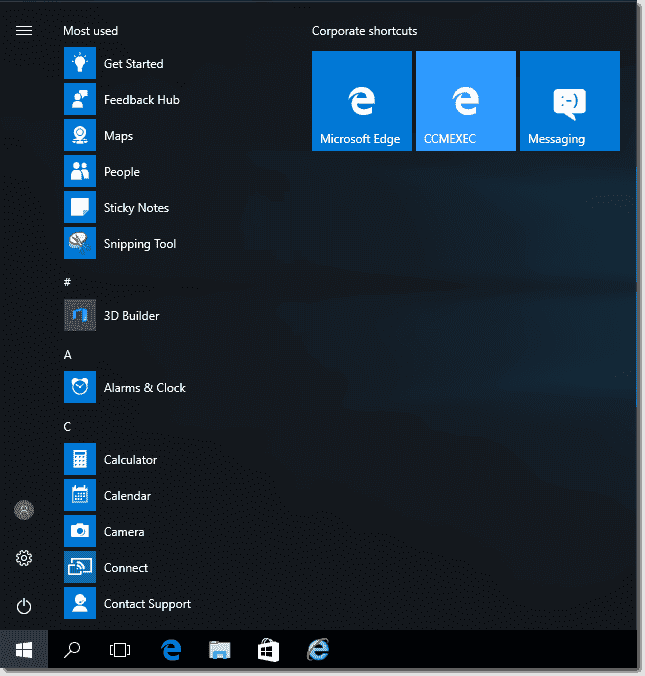Open Task View on taskbar
Viewport: 645px width, 676px height.
120,650
